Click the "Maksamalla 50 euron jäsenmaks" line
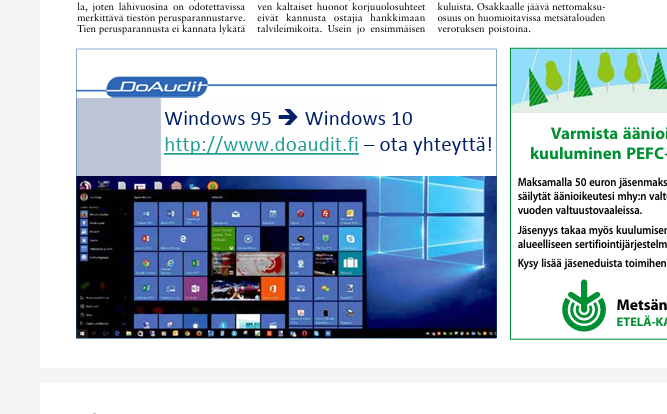Viewport: 667px width, 414px height. click(592, 182)
